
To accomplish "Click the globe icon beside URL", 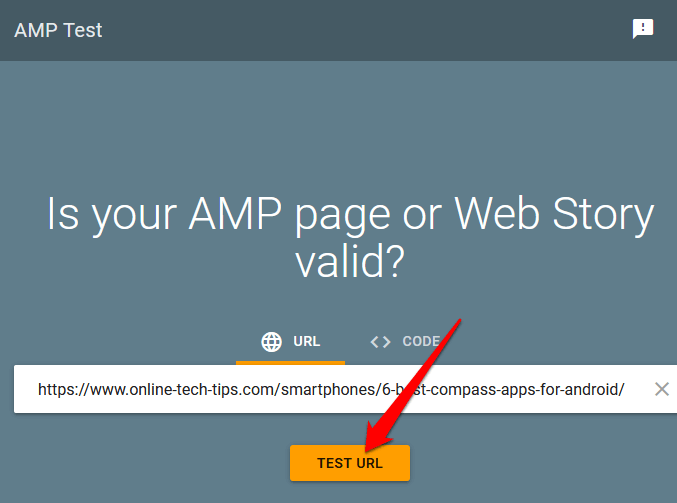I will tap(271, 342).
